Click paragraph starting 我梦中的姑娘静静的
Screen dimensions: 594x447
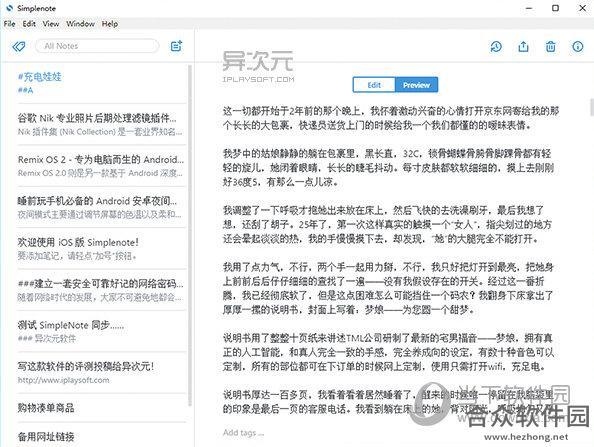coord(388,167)
